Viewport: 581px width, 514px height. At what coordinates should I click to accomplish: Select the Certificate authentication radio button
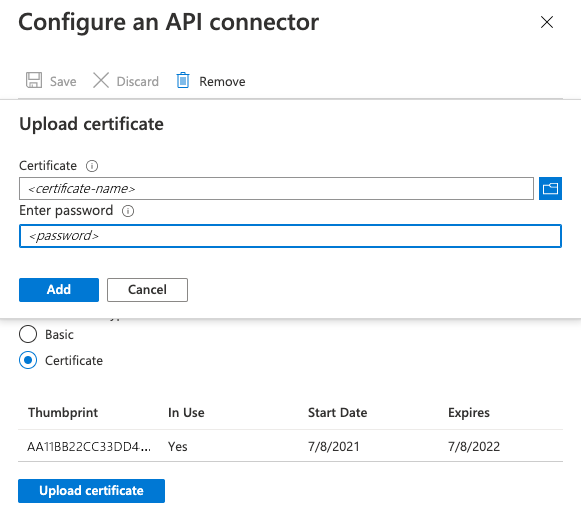pos(28,360)
